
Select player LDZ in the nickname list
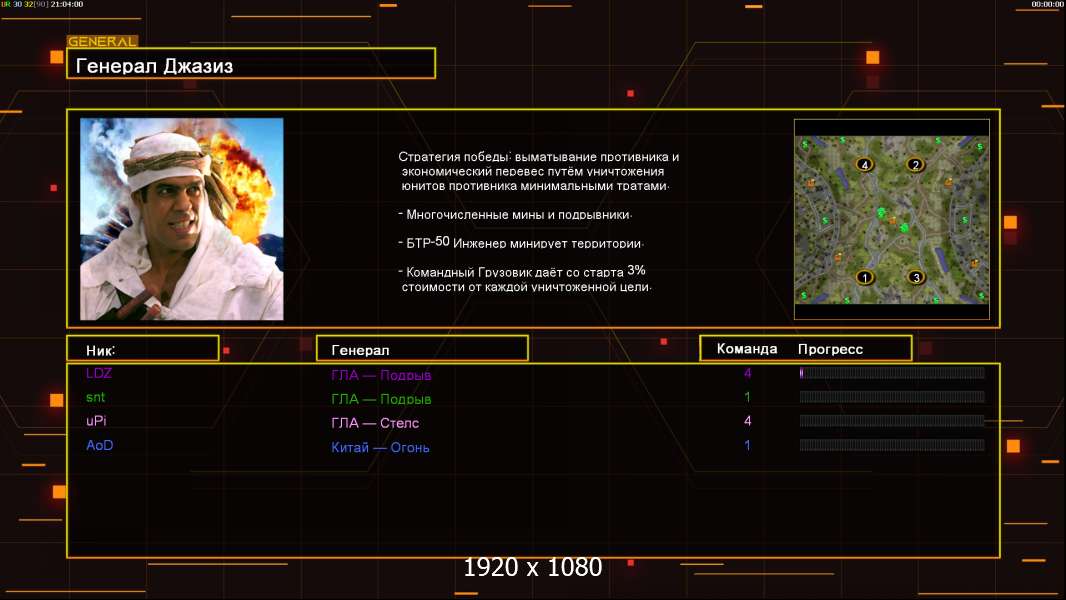[x=99, y=373]
